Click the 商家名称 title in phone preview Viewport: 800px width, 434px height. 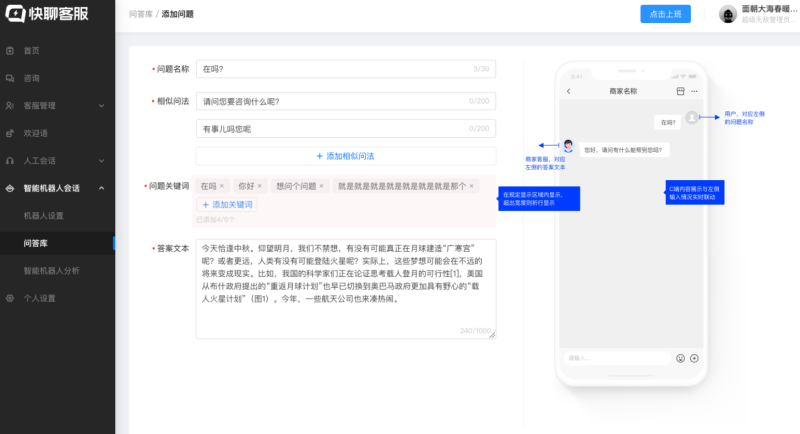pyautogui.click(x=623, y=91)
